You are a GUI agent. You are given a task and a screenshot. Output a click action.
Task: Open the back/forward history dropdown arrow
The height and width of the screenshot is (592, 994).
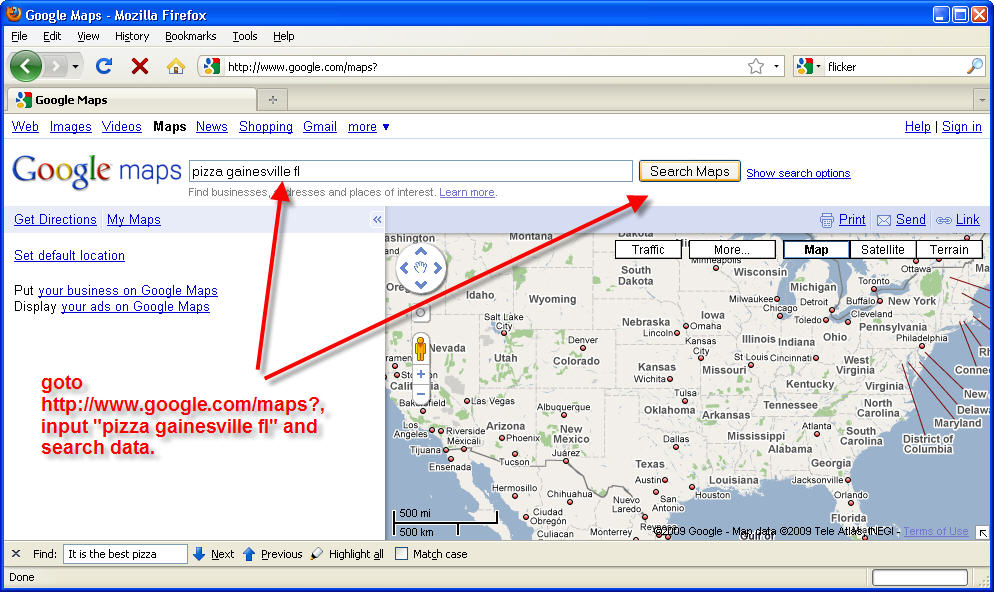(75, 67)
